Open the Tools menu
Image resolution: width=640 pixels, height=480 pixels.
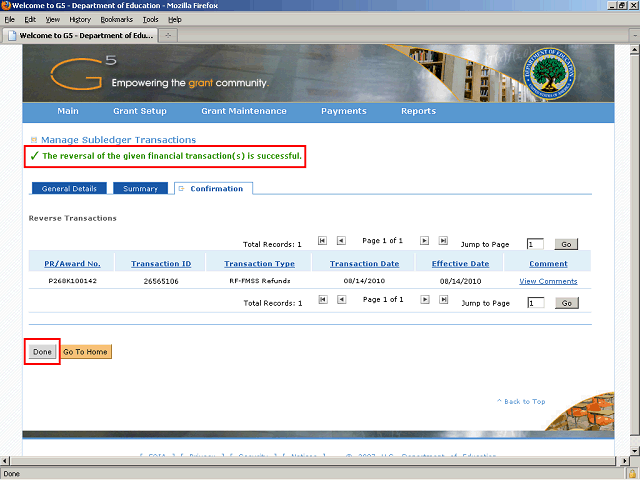(x=151, y=20)
